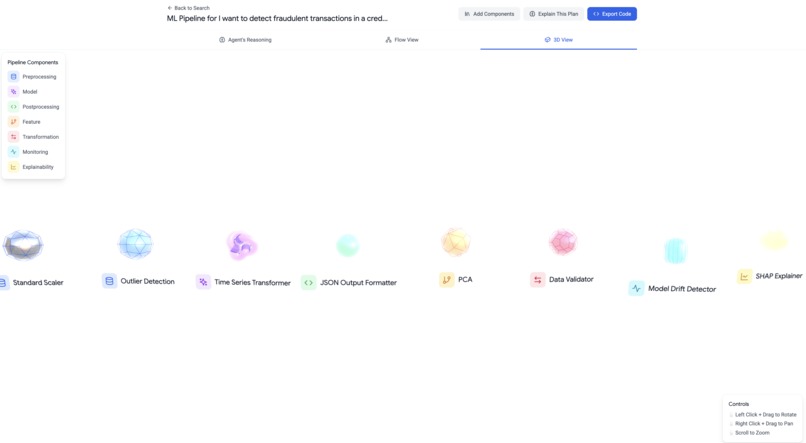This screenshot has width=806, height=443.
Task: Click the Monitoring legend text
Action: click(35, 152)
